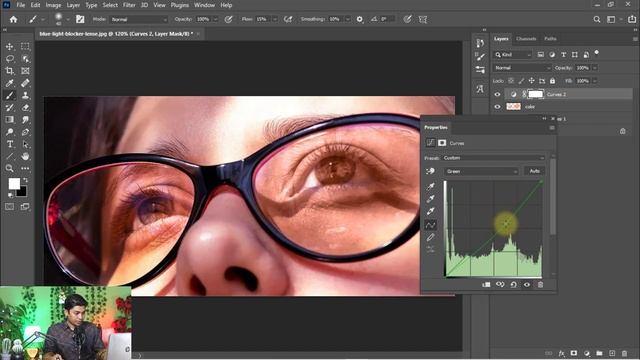This screenshot has height=360, width=640.
Task: Hide the Curves 2 layer
Action: 497,94
